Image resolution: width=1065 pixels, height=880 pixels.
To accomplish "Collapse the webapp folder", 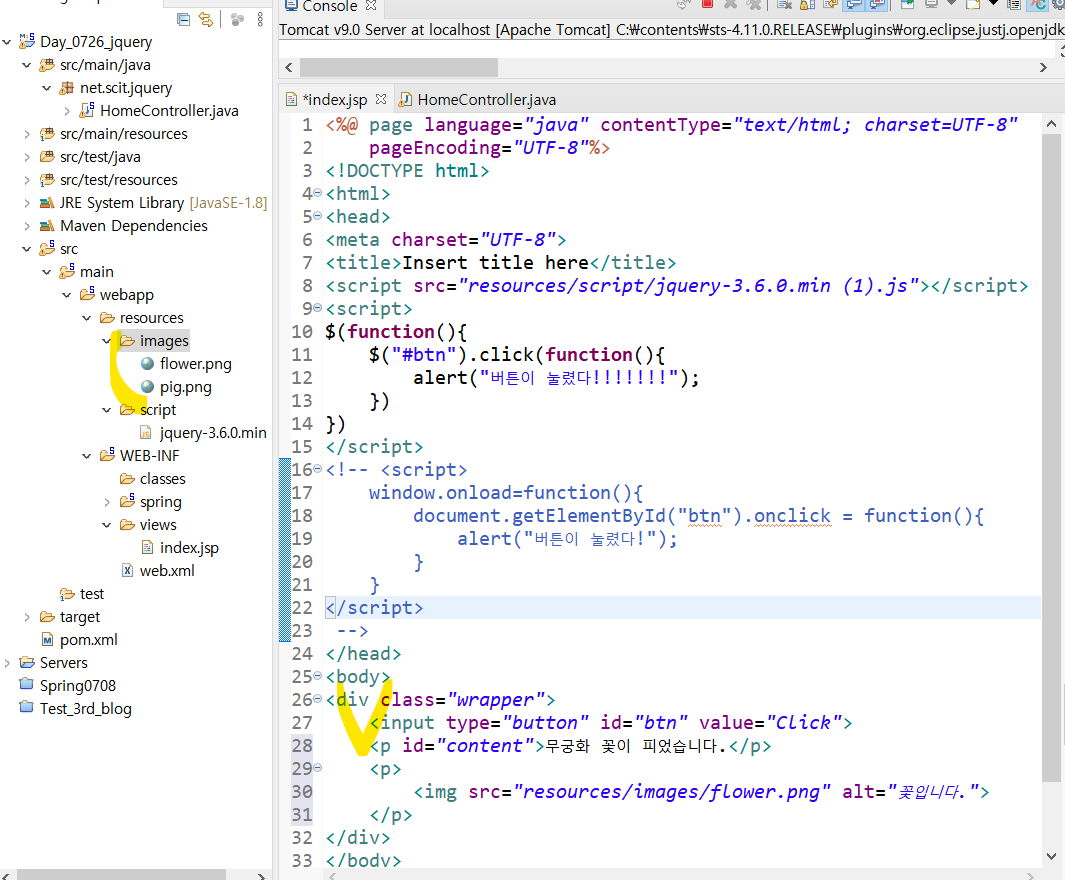I will point(67,295).
